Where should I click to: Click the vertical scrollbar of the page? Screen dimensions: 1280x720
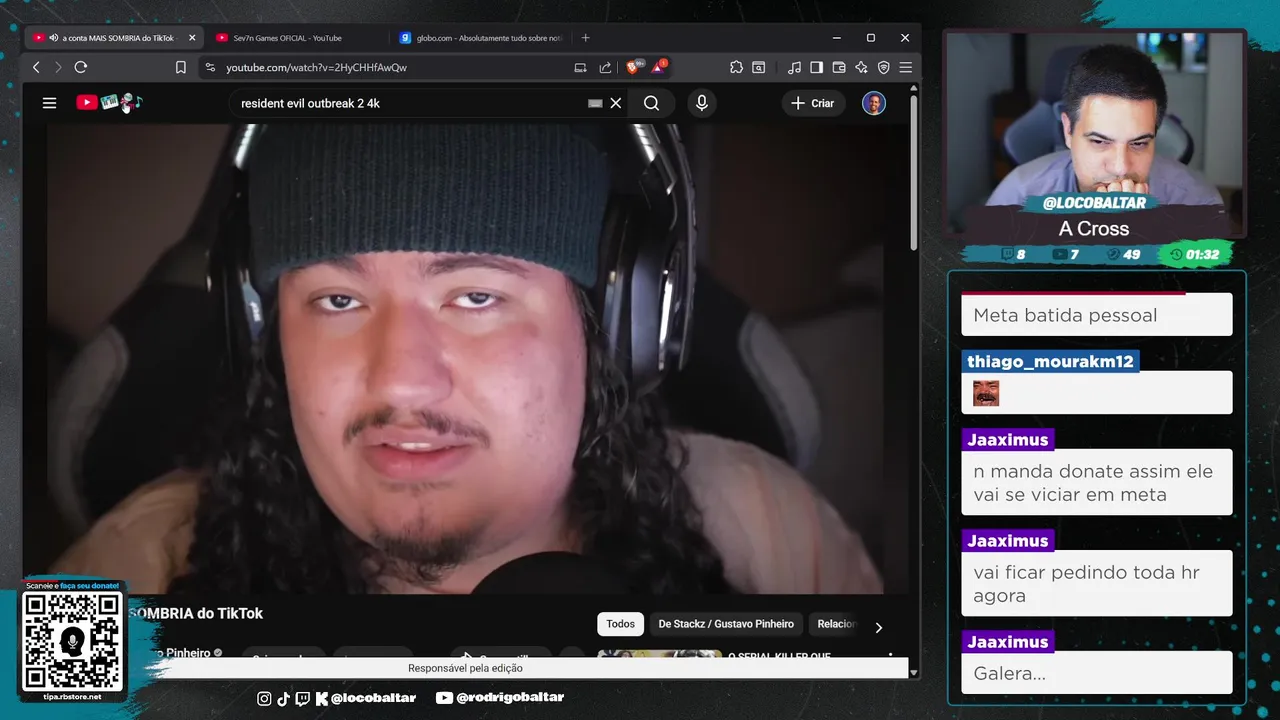point(913,172)
